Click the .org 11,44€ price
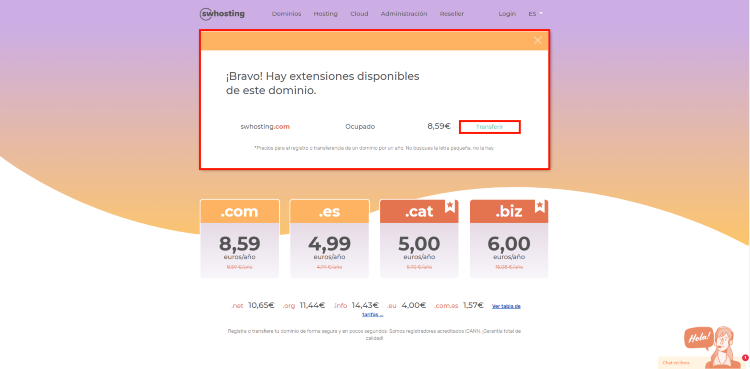This screenshot has width=750, height=369. coord(304,305)
